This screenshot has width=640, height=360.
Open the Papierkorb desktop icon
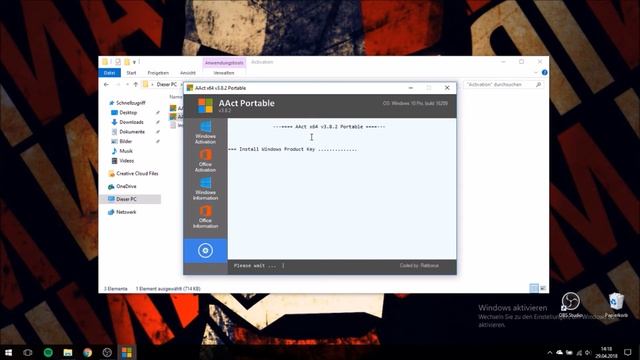pyautogui.click(x=616, y=305)
